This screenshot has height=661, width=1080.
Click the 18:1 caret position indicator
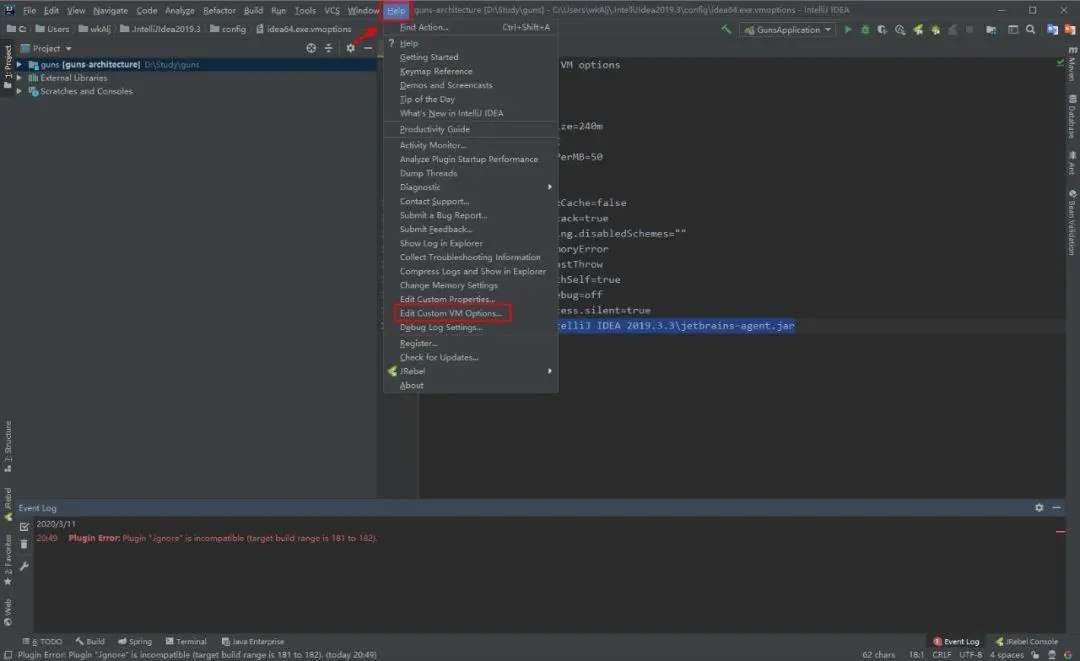(x=915, y=655)
